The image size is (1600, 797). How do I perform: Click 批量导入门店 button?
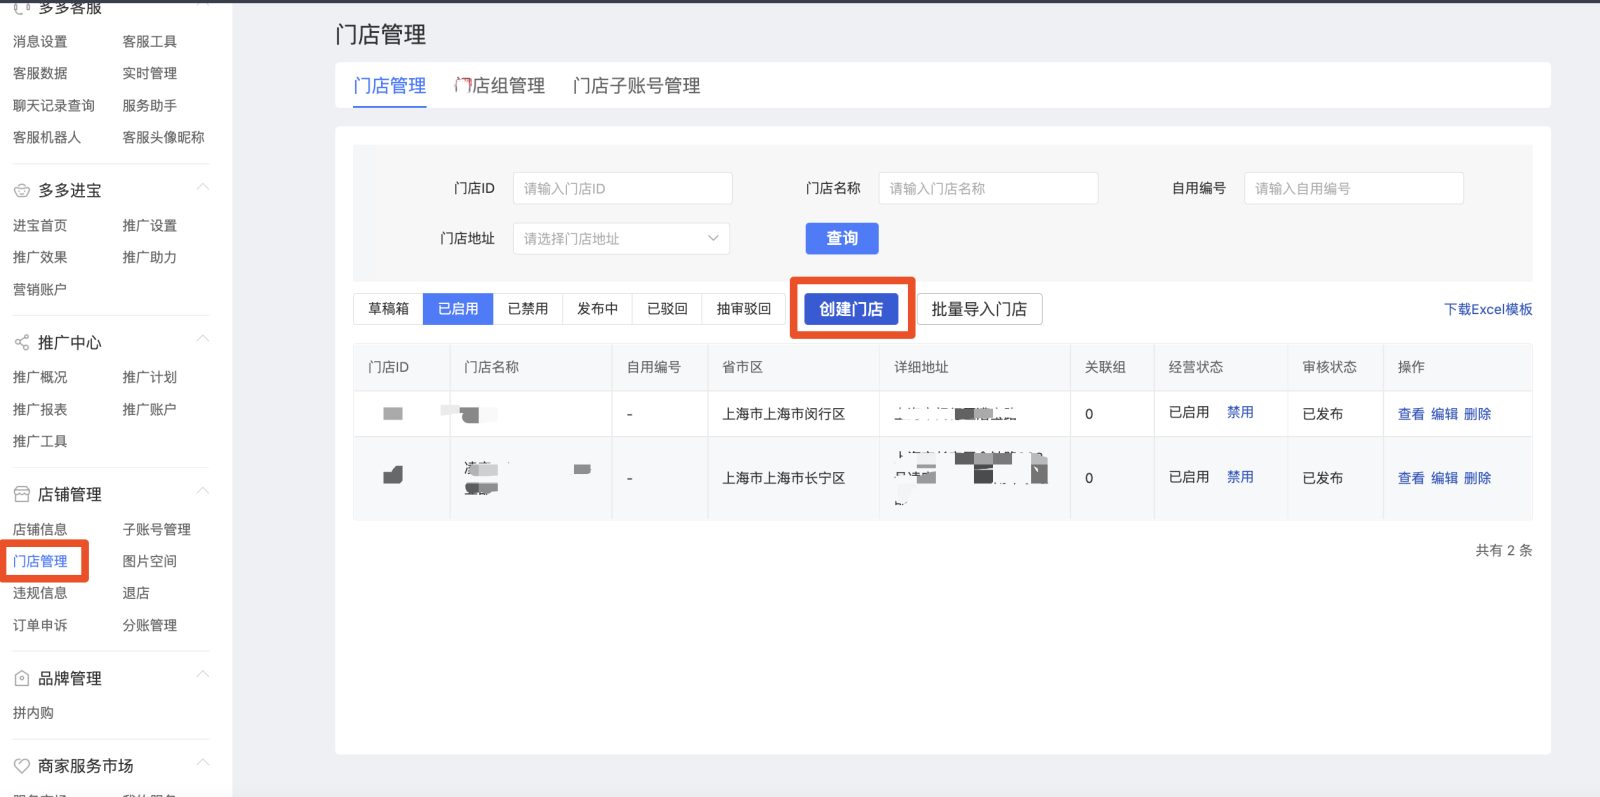pyautogui.click(x=979, y=309)
